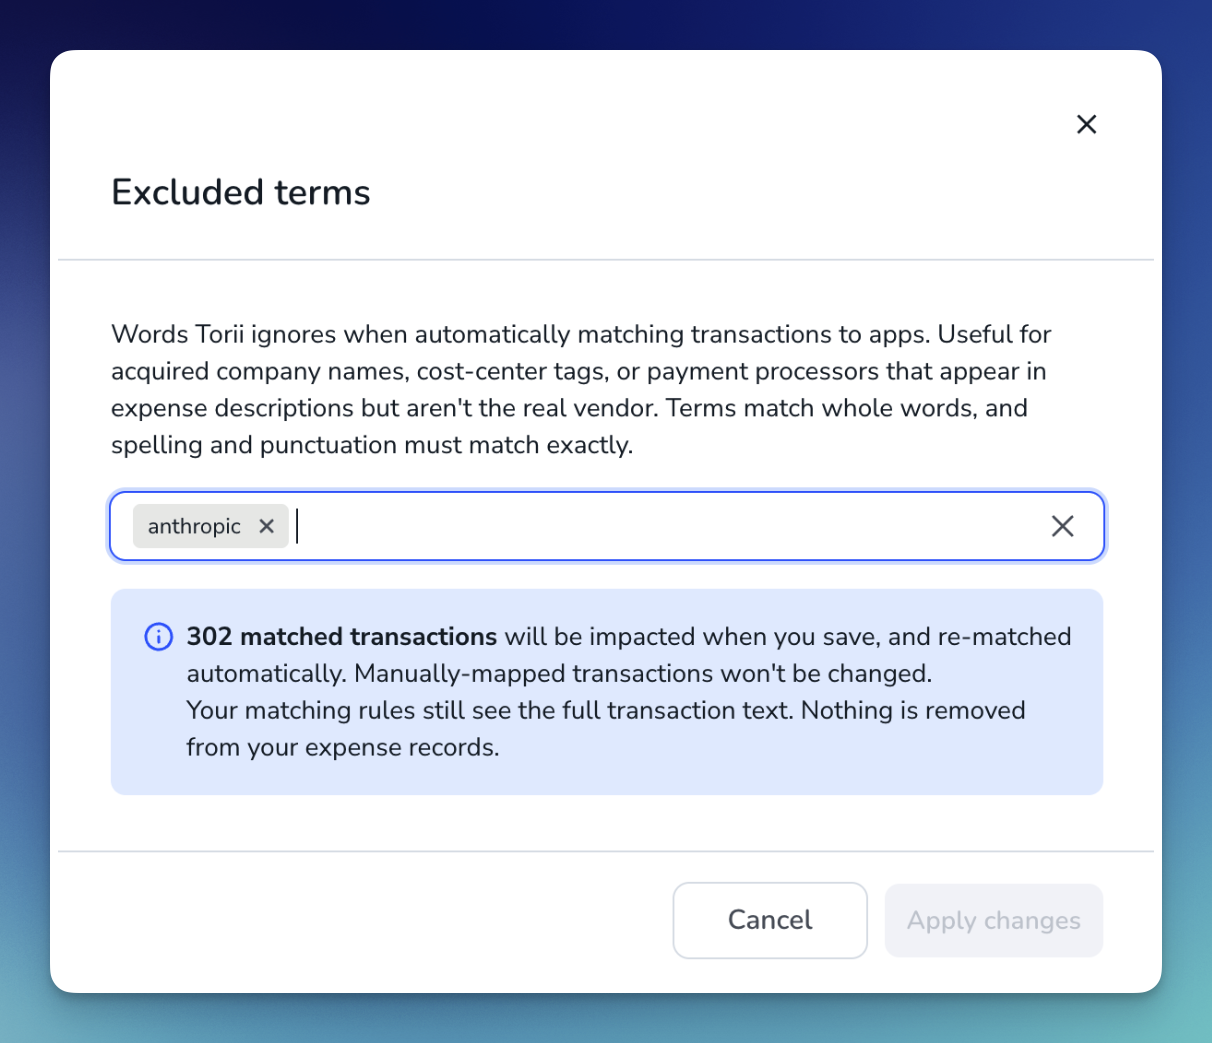Cancel the excluded terms changes
Viewport: 1212px width, 1043px height.
[770, 920]
